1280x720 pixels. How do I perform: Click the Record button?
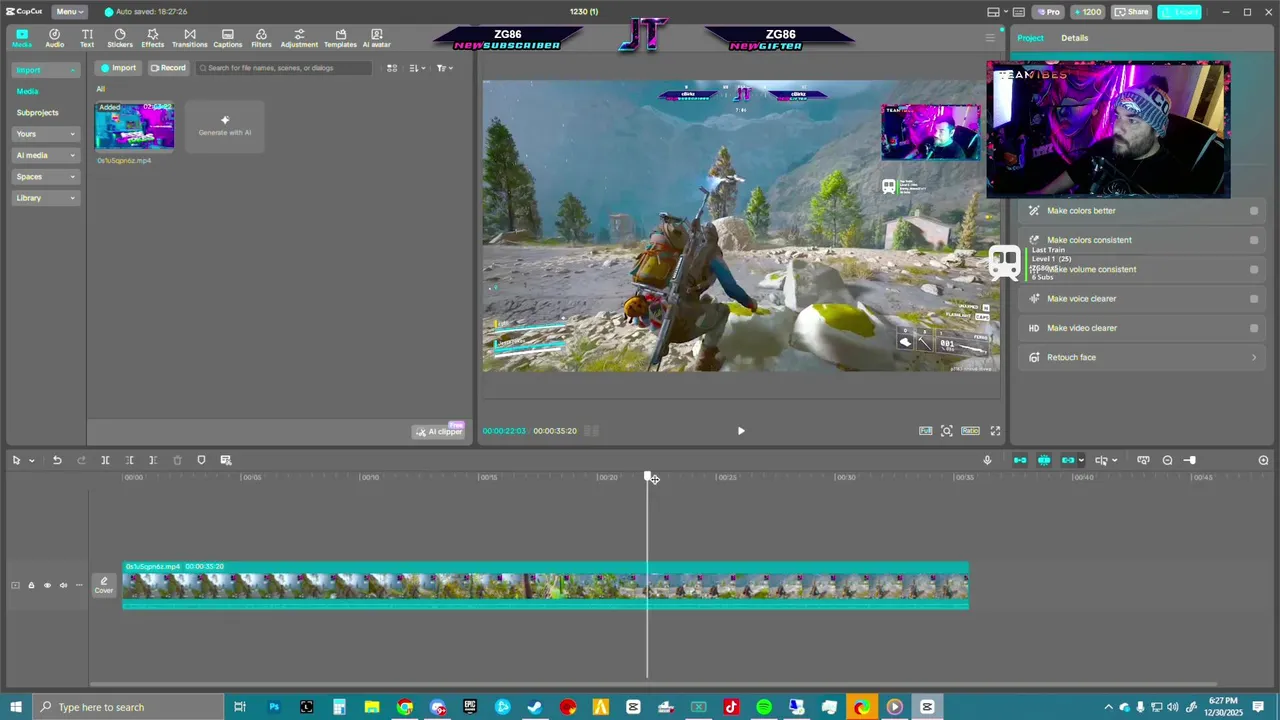coord(167,68)
